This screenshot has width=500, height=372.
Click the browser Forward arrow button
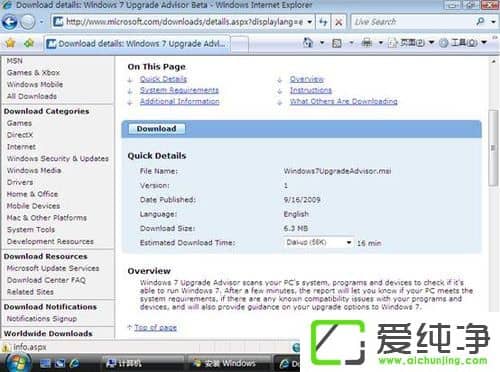tap(28, 22)
